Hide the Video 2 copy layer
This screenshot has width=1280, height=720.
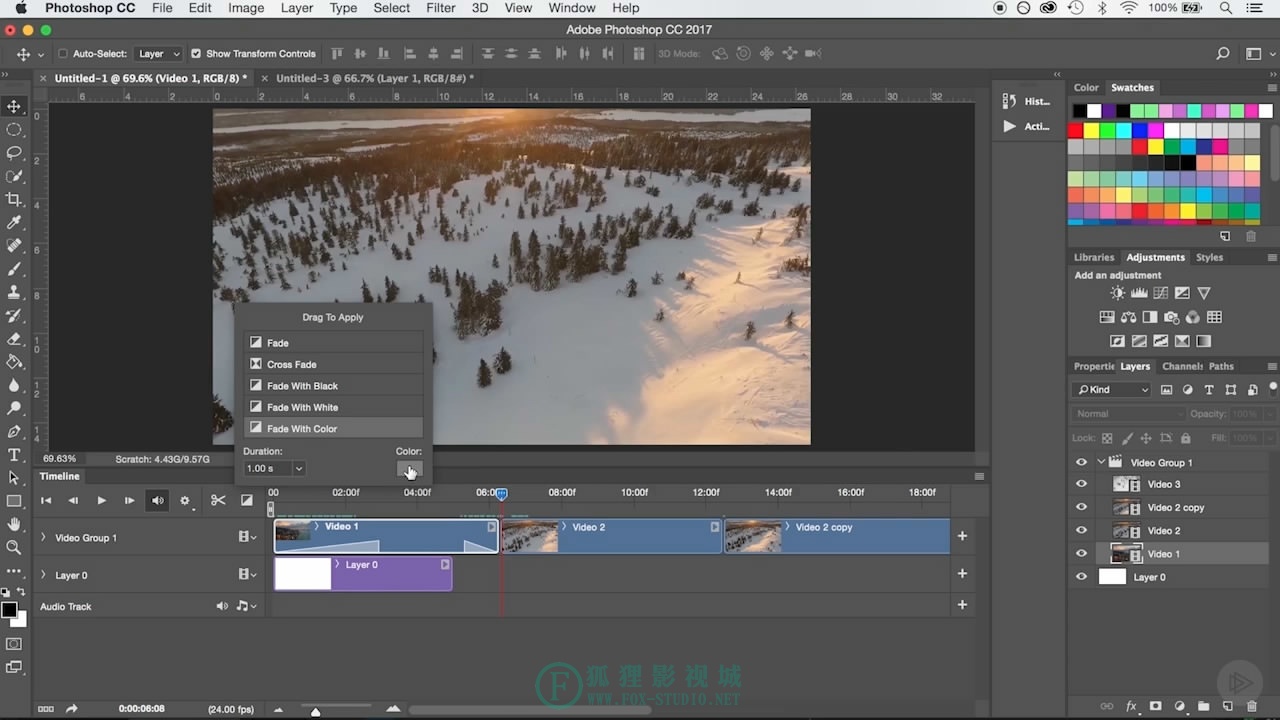pos(1081,508)
